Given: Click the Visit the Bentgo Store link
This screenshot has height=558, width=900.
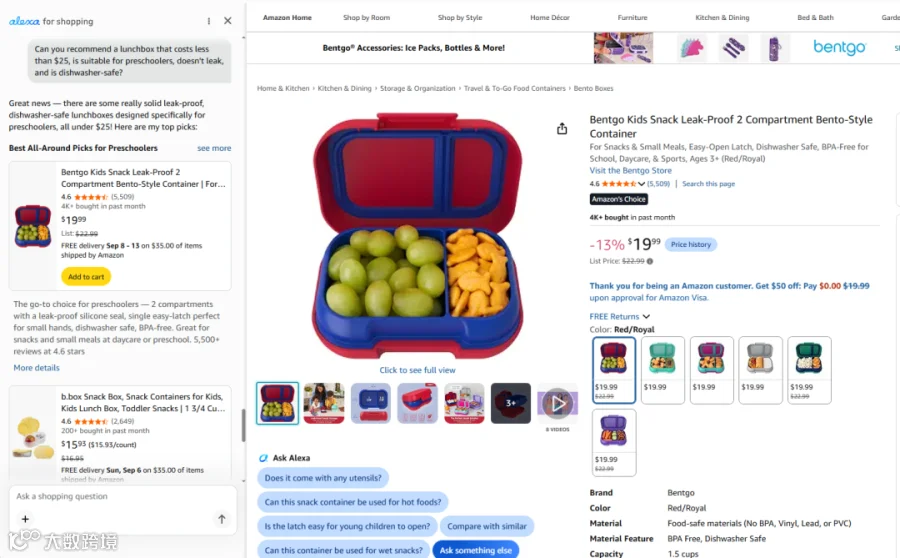Looking at the screenshot, I should pyautogui.click(x=630, y=170).
